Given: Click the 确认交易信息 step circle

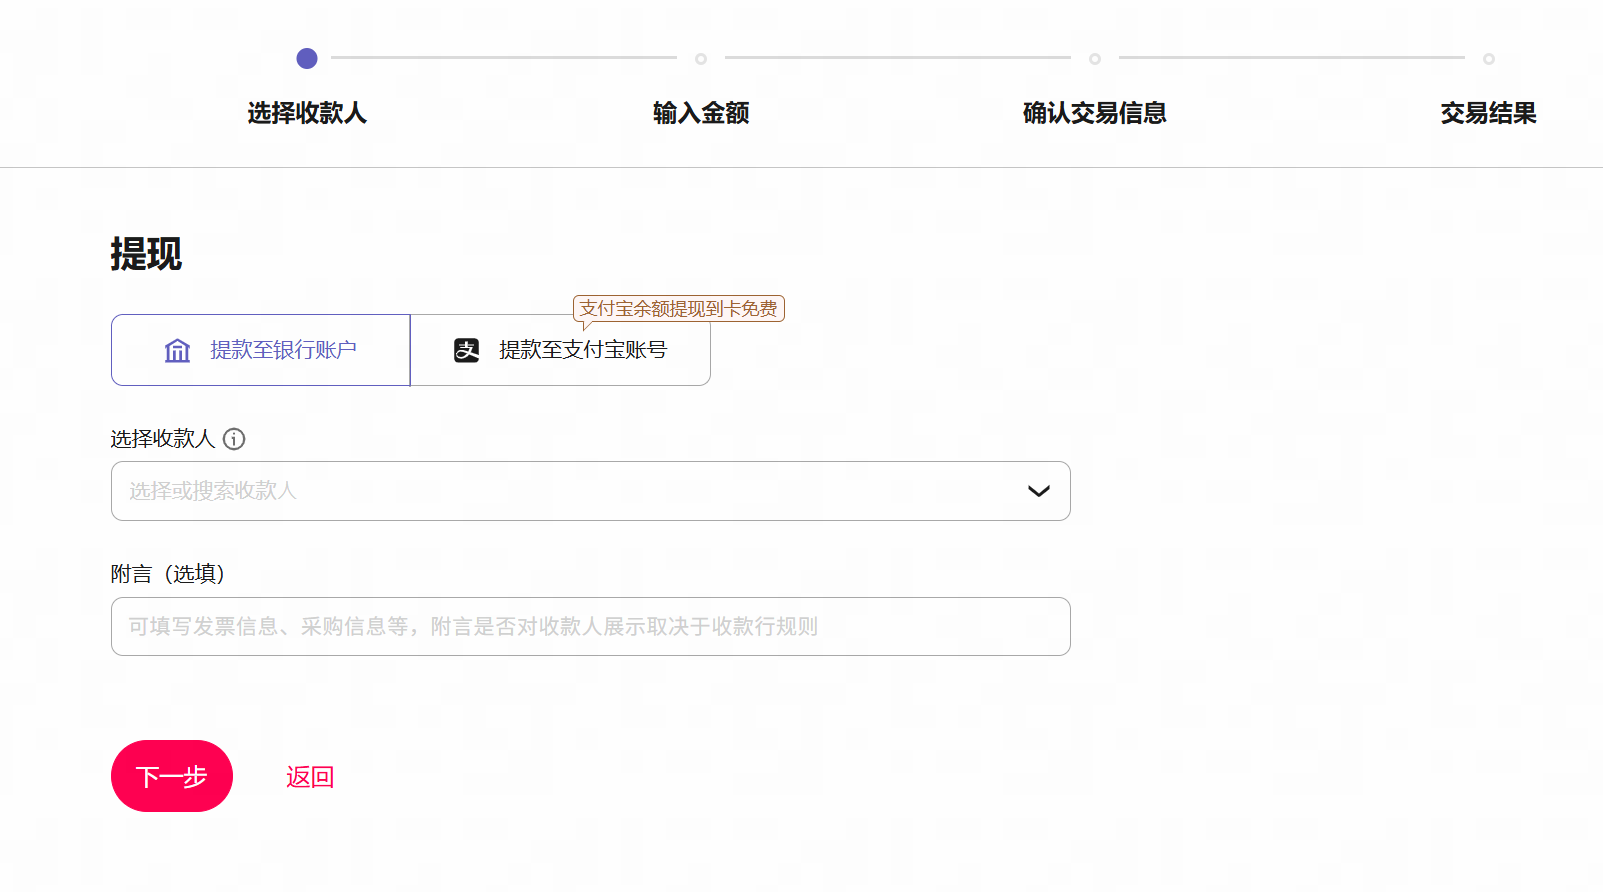Looking at the screenshot, I should [1095, 59].
